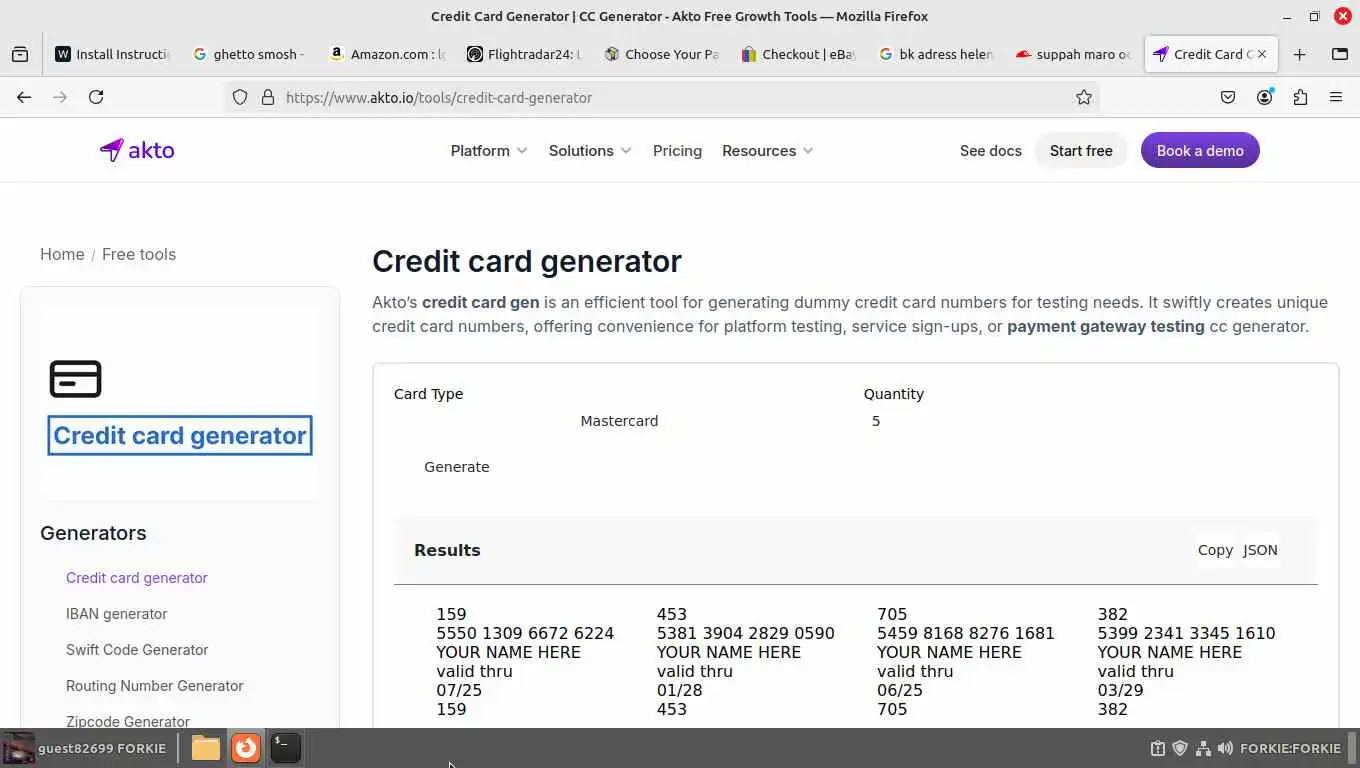Screen dimensions: 1360x768
Task: Open the Firefox View icon in tab bar
Action: (20, 54)
